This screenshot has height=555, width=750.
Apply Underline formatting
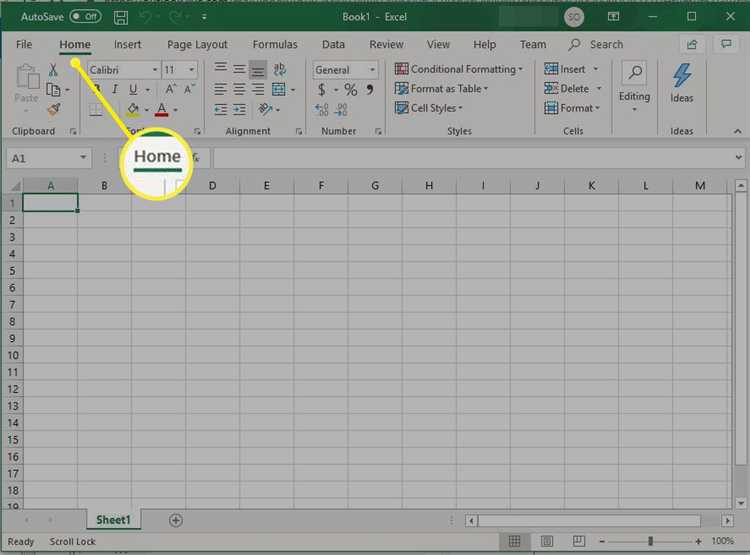click(x=133, y=89)
